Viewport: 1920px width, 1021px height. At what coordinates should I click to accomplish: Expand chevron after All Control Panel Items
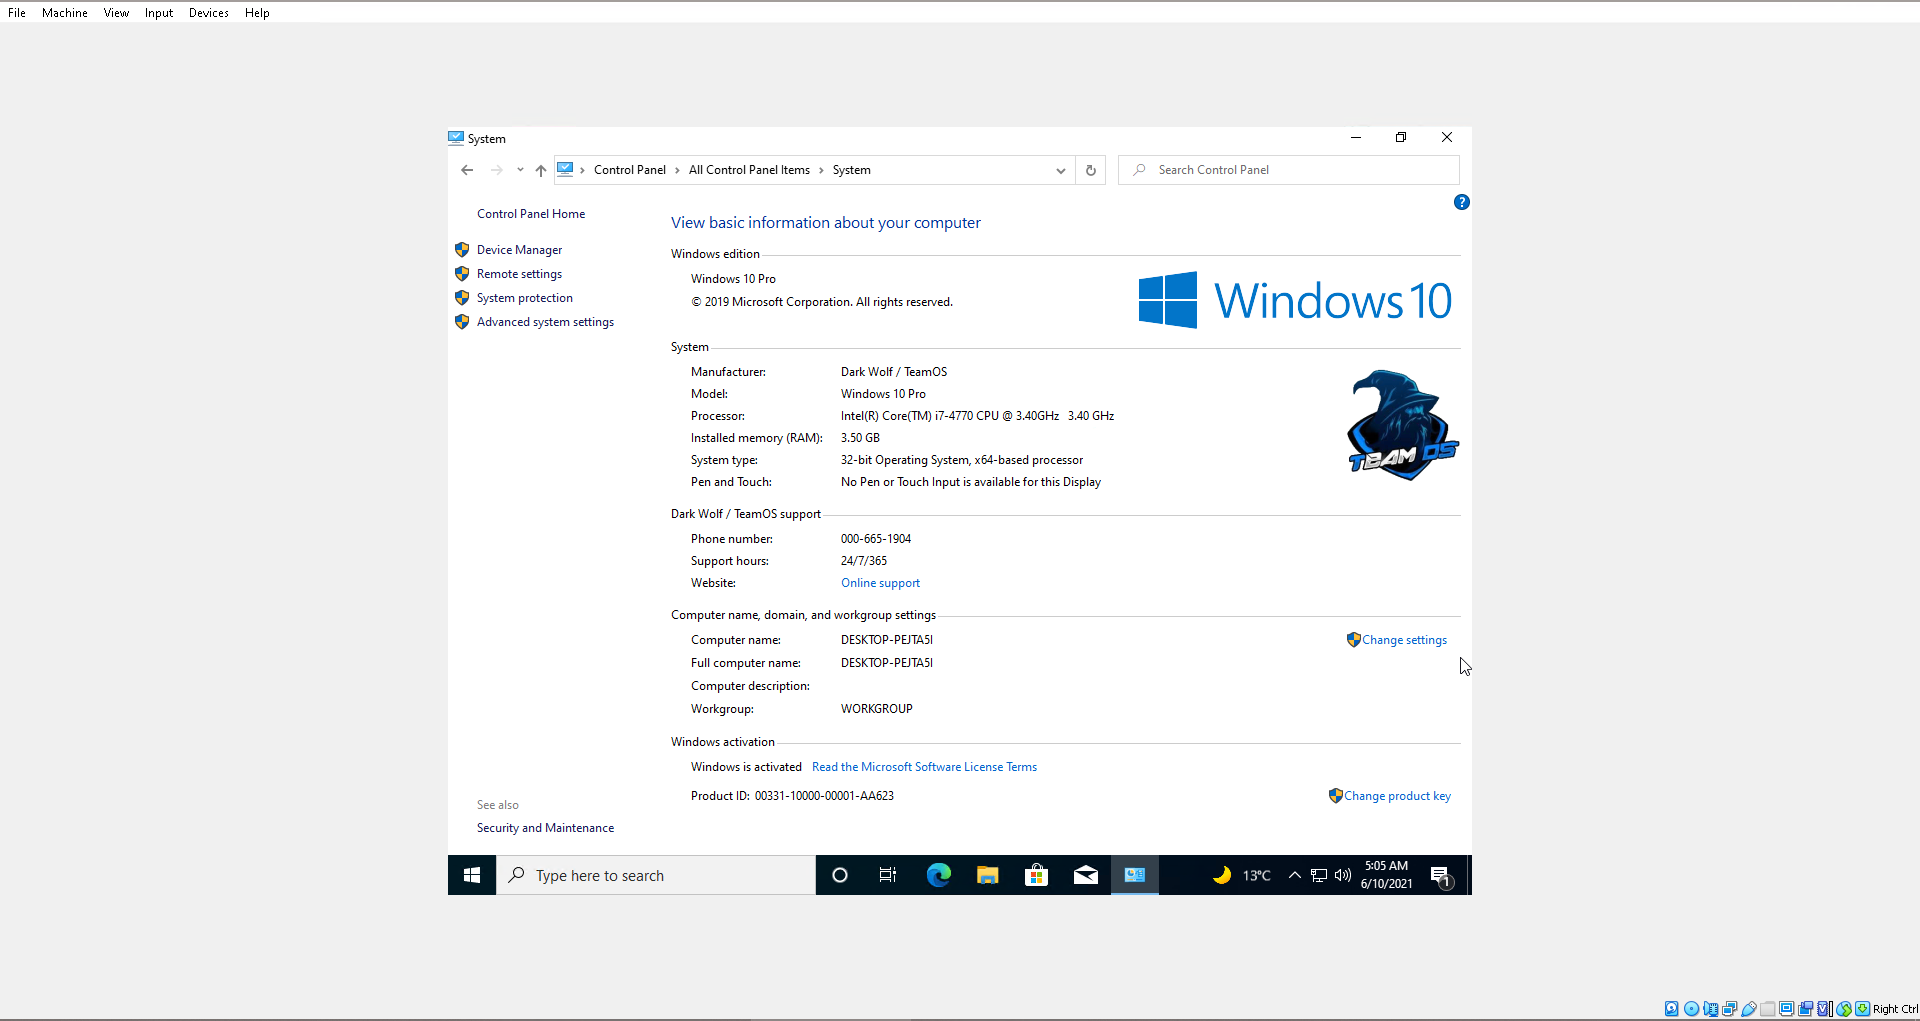(x=821, y=170)
